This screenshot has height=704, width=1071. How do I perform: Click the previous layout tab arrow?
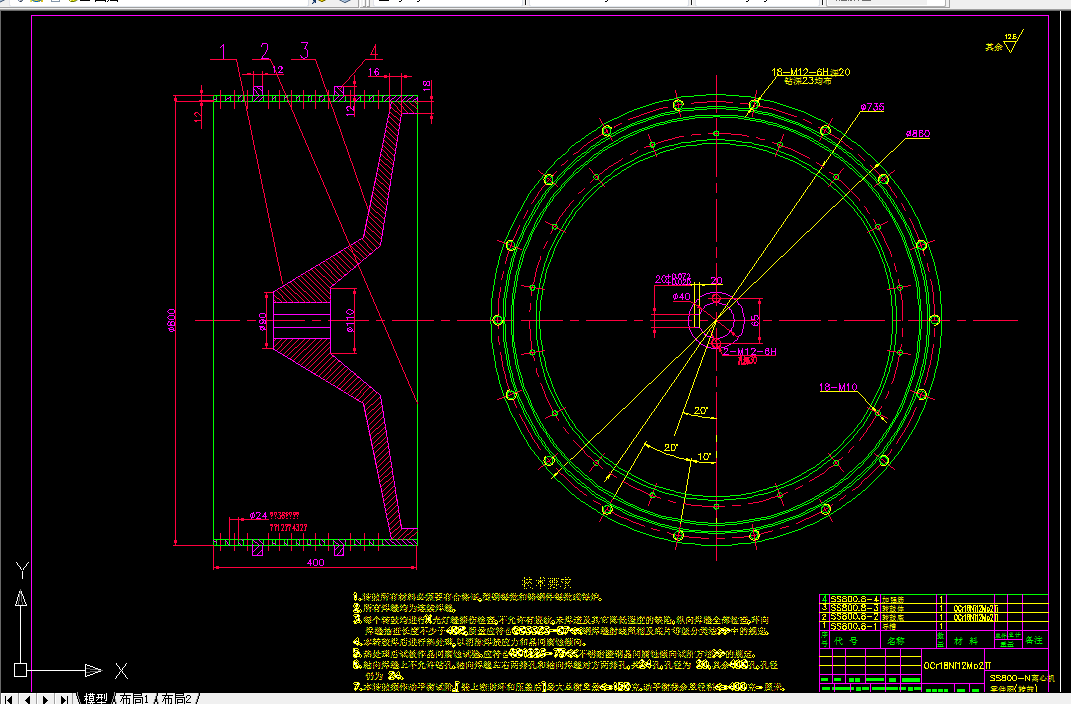point(27,699)
